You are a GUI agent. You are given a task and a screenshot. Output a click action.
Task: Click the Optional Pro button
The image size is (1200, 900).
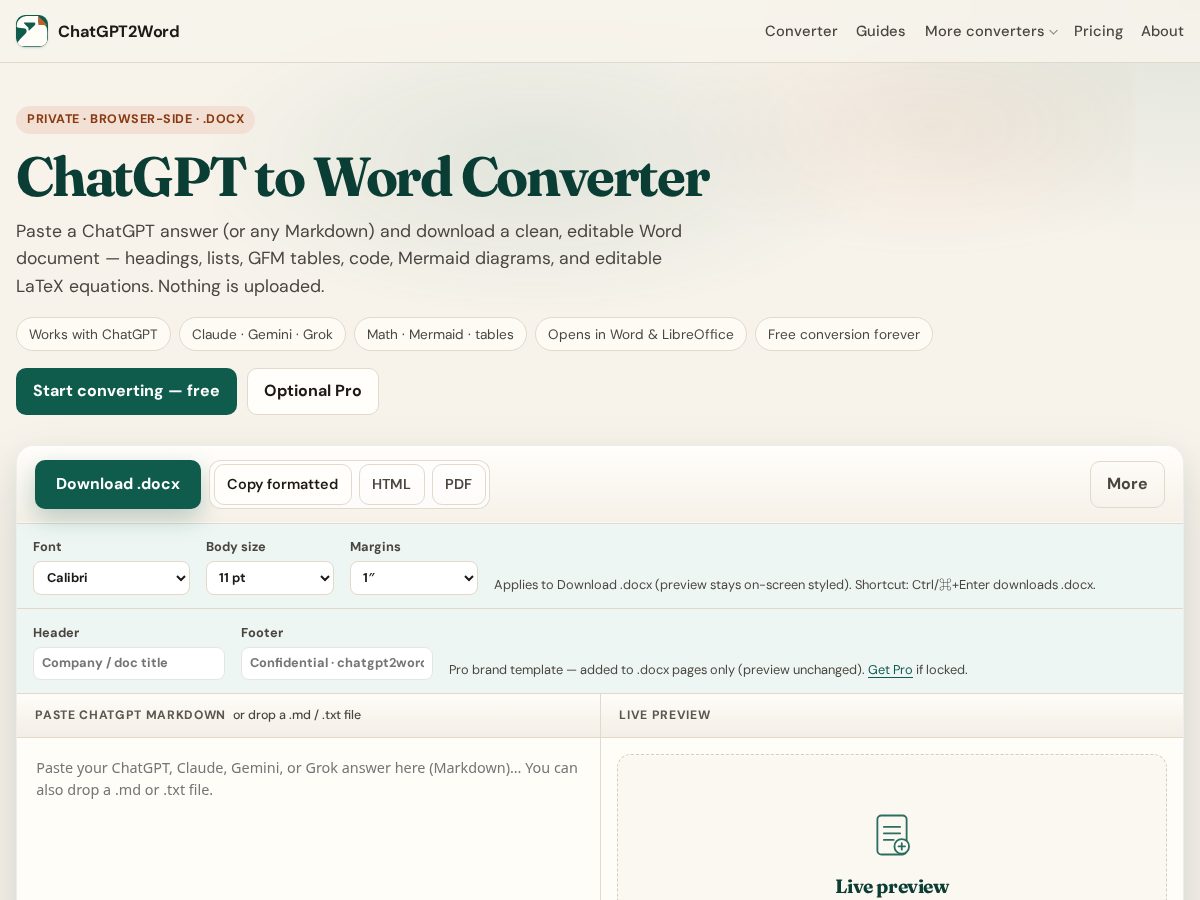coord(313,391)
